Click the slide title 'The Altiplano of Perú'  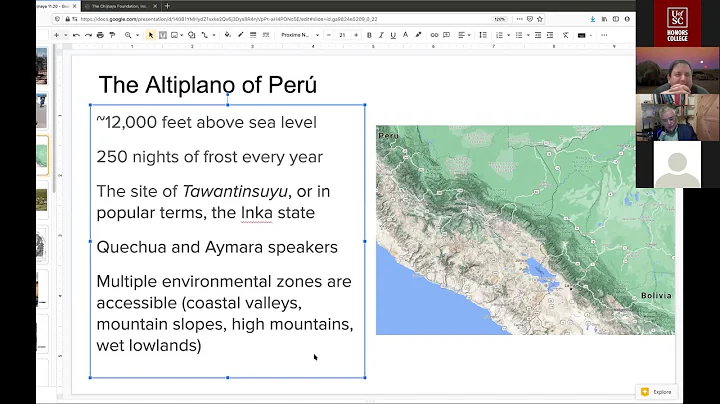click(x=208, y=84)
